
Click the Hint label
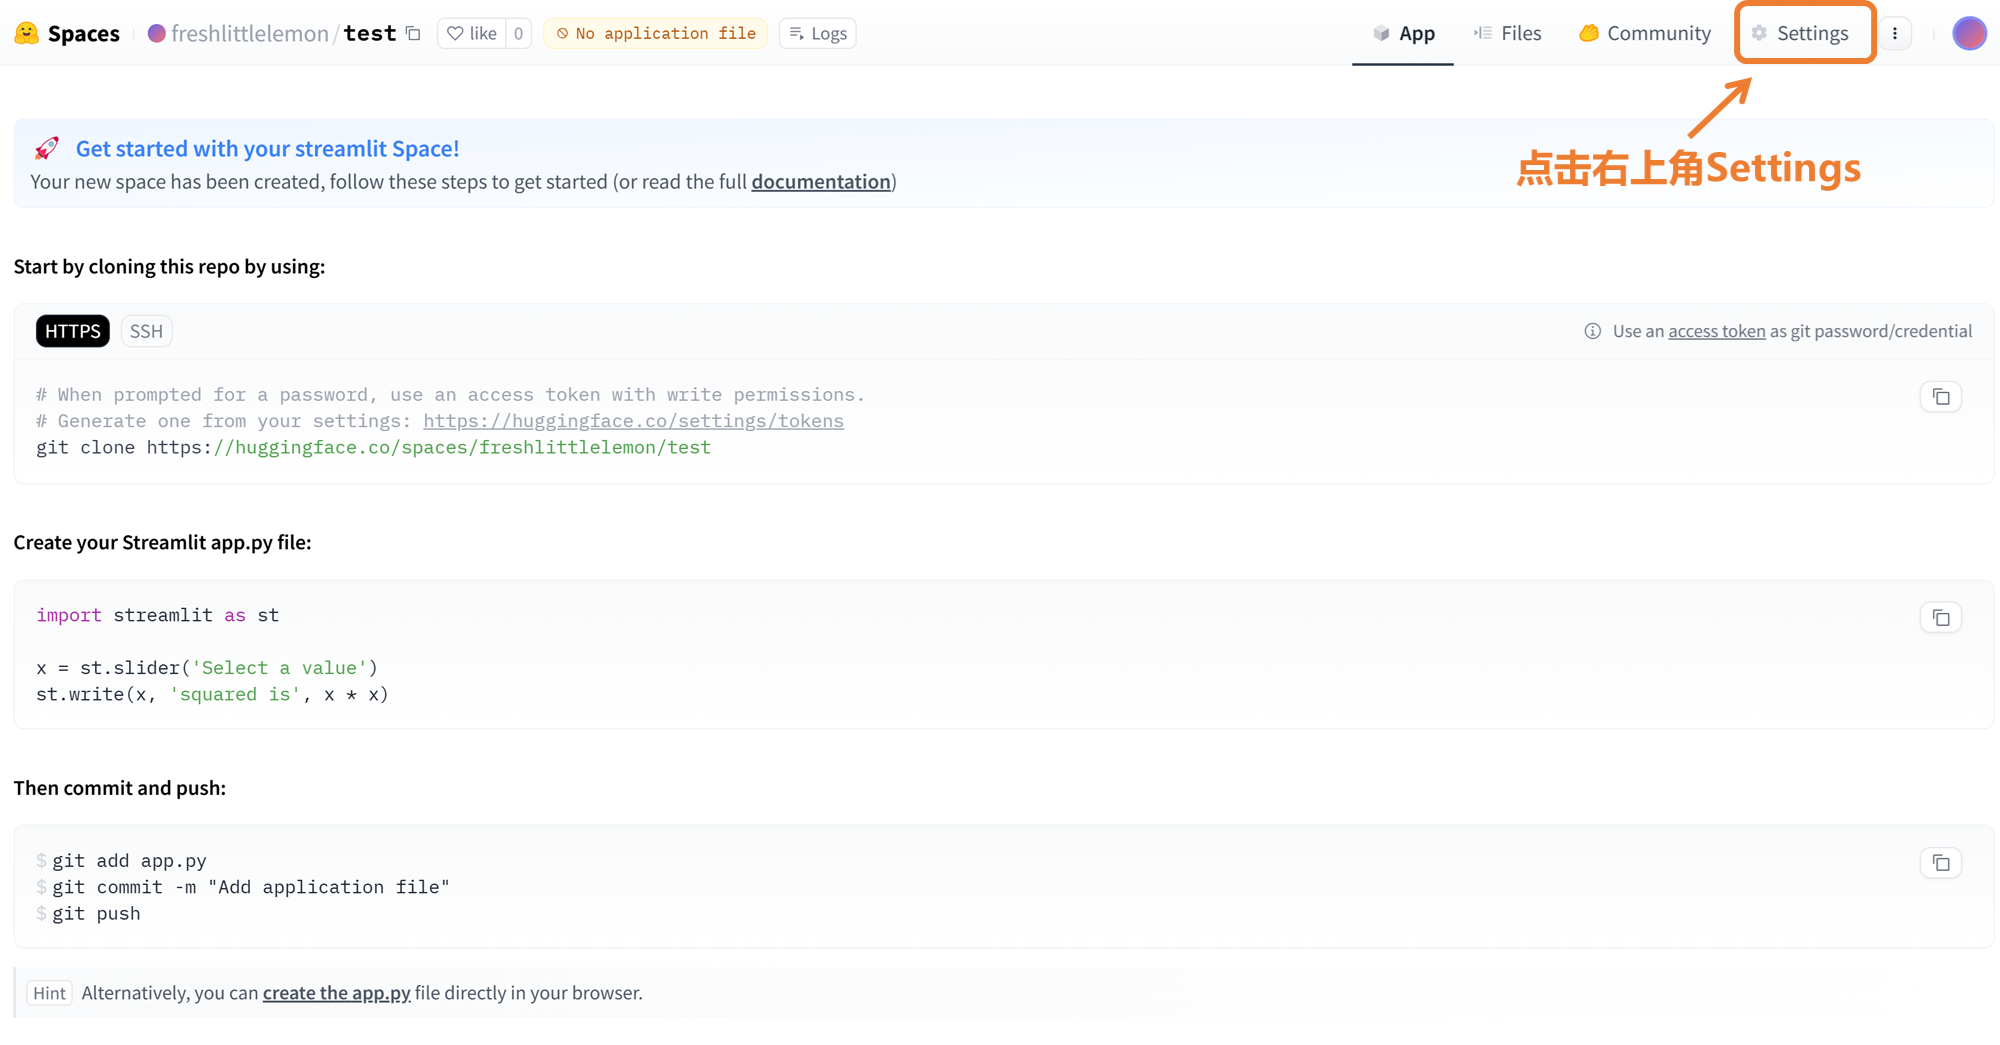point(49,993)
